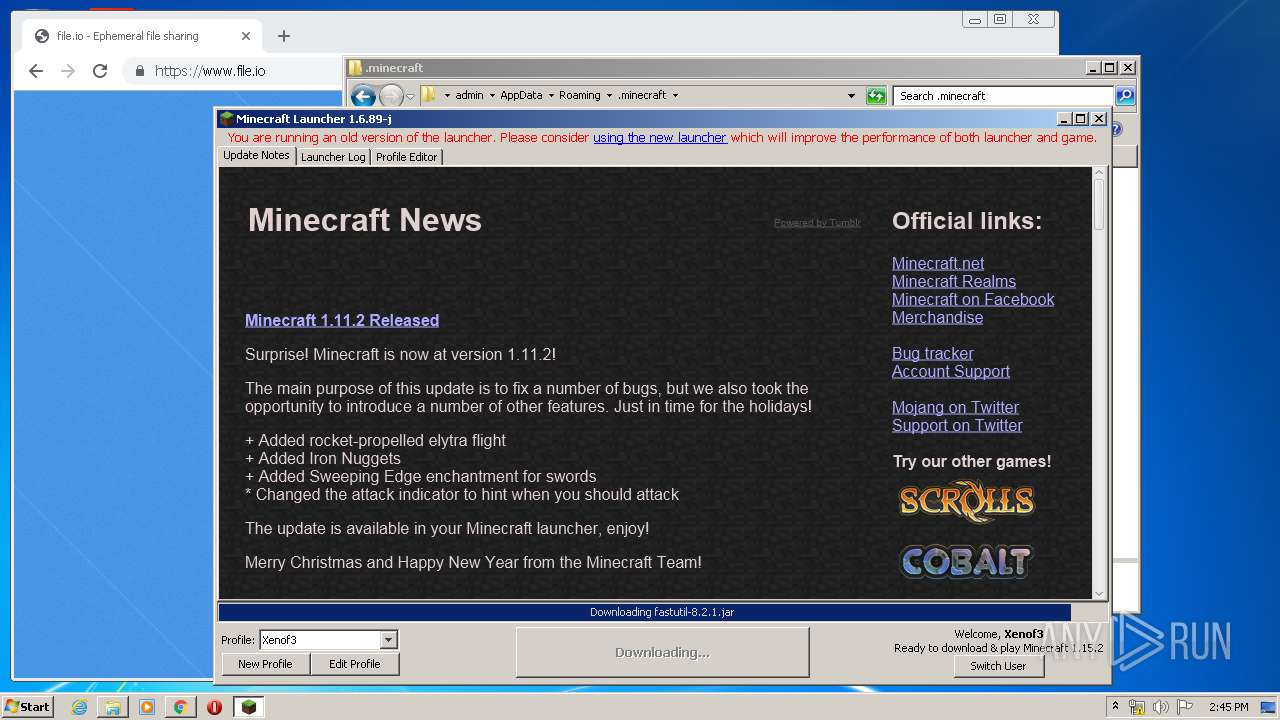This screenshot has width=1280, height=720.
Task: Select the file.io Ephemeral file sharing tab
Action: tap(143, 36)
